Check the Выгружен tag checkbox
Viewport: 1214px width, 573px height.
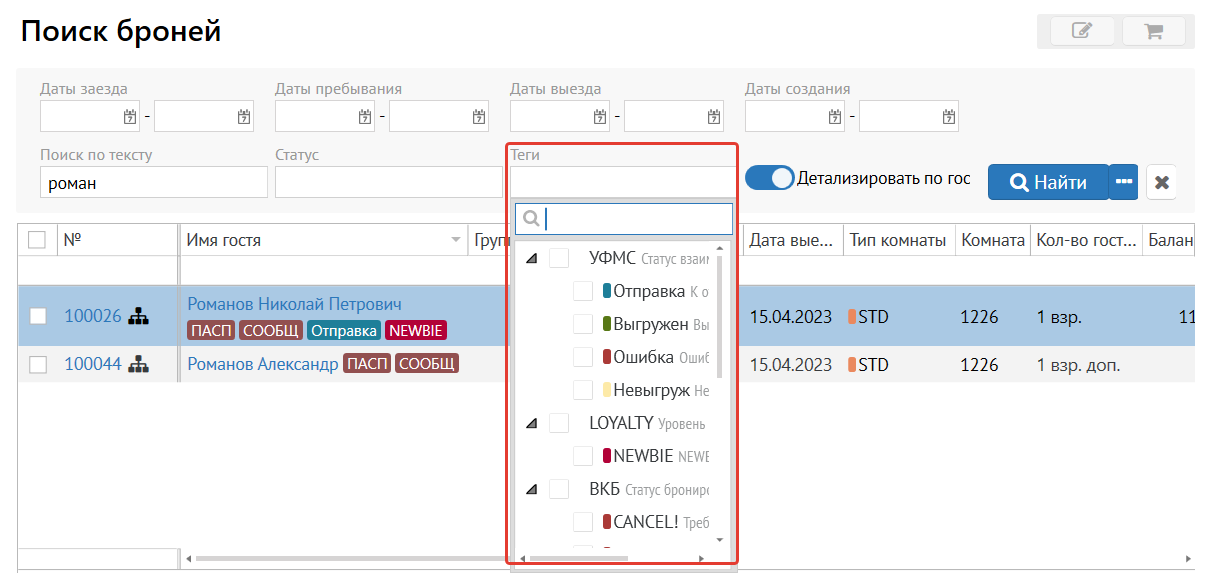583,324
